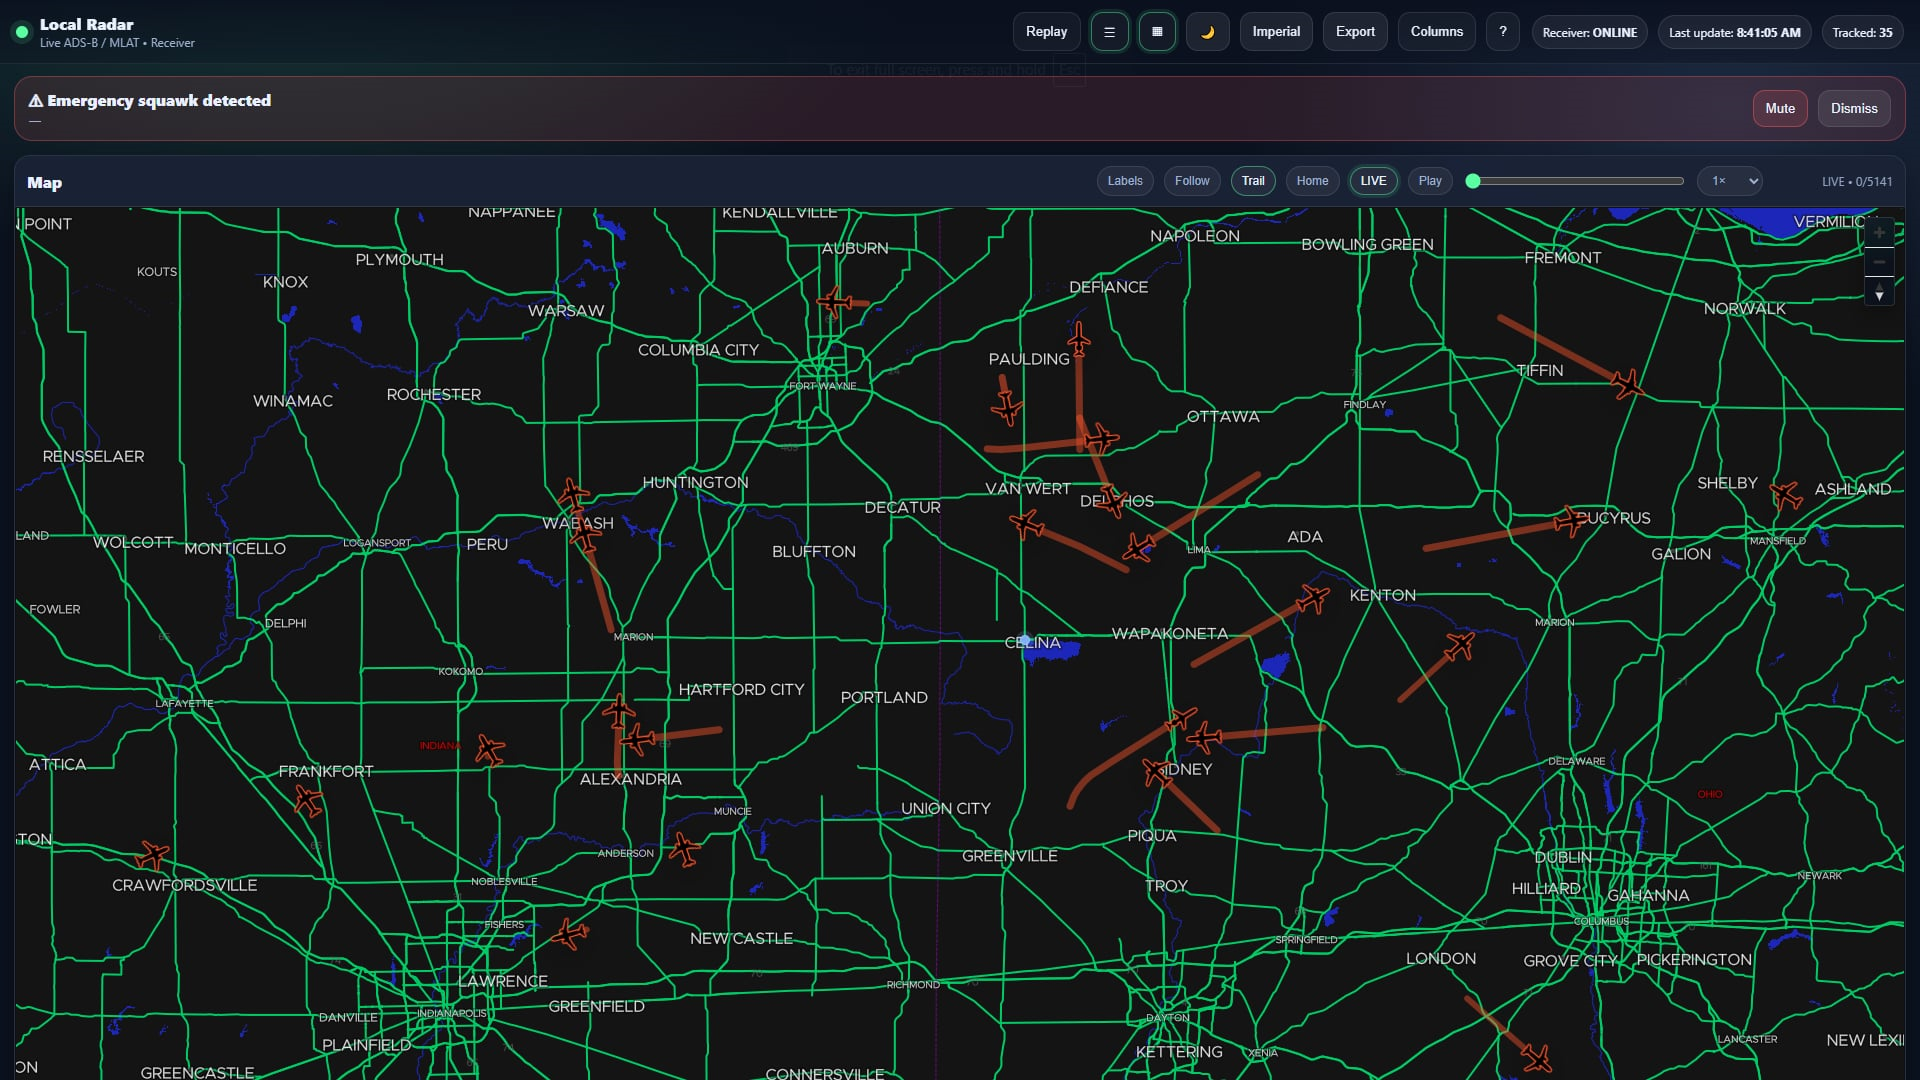Open the playback speed dropdown
Screen dimensions: 1920x1080
1729,181
